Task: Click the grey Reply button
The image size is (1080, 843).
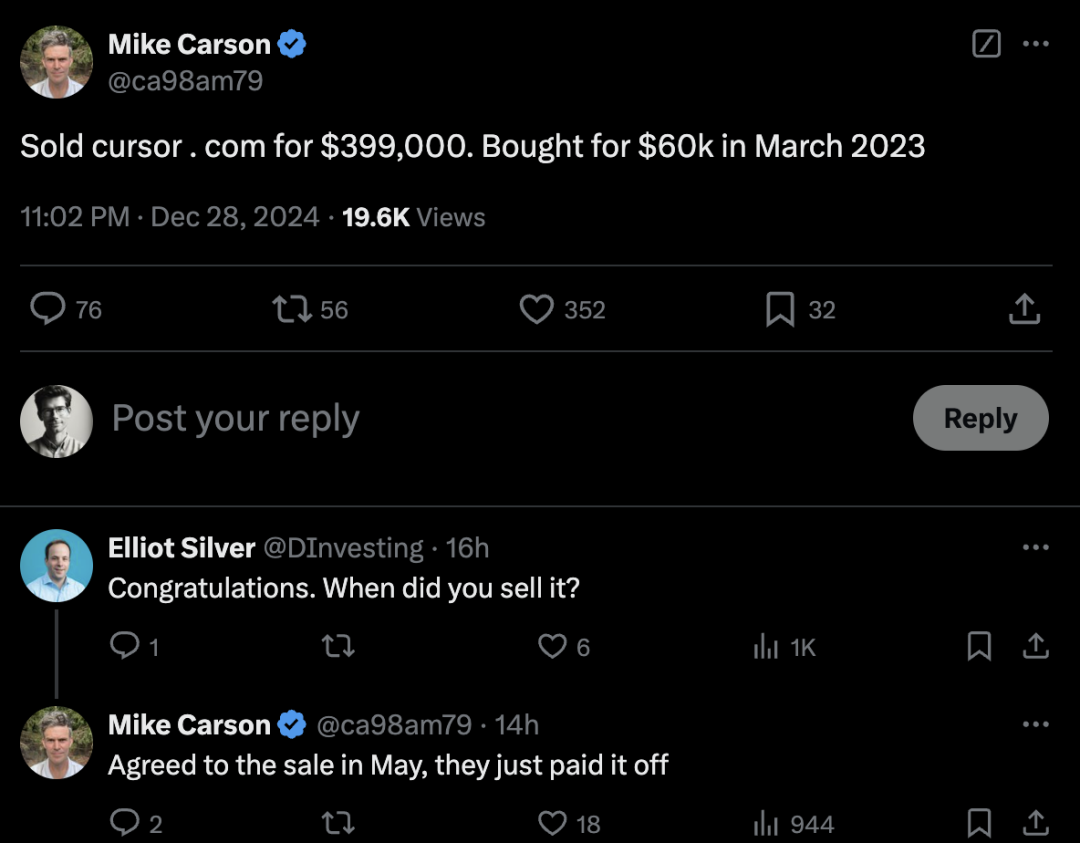Action: (x=980, y=418)
